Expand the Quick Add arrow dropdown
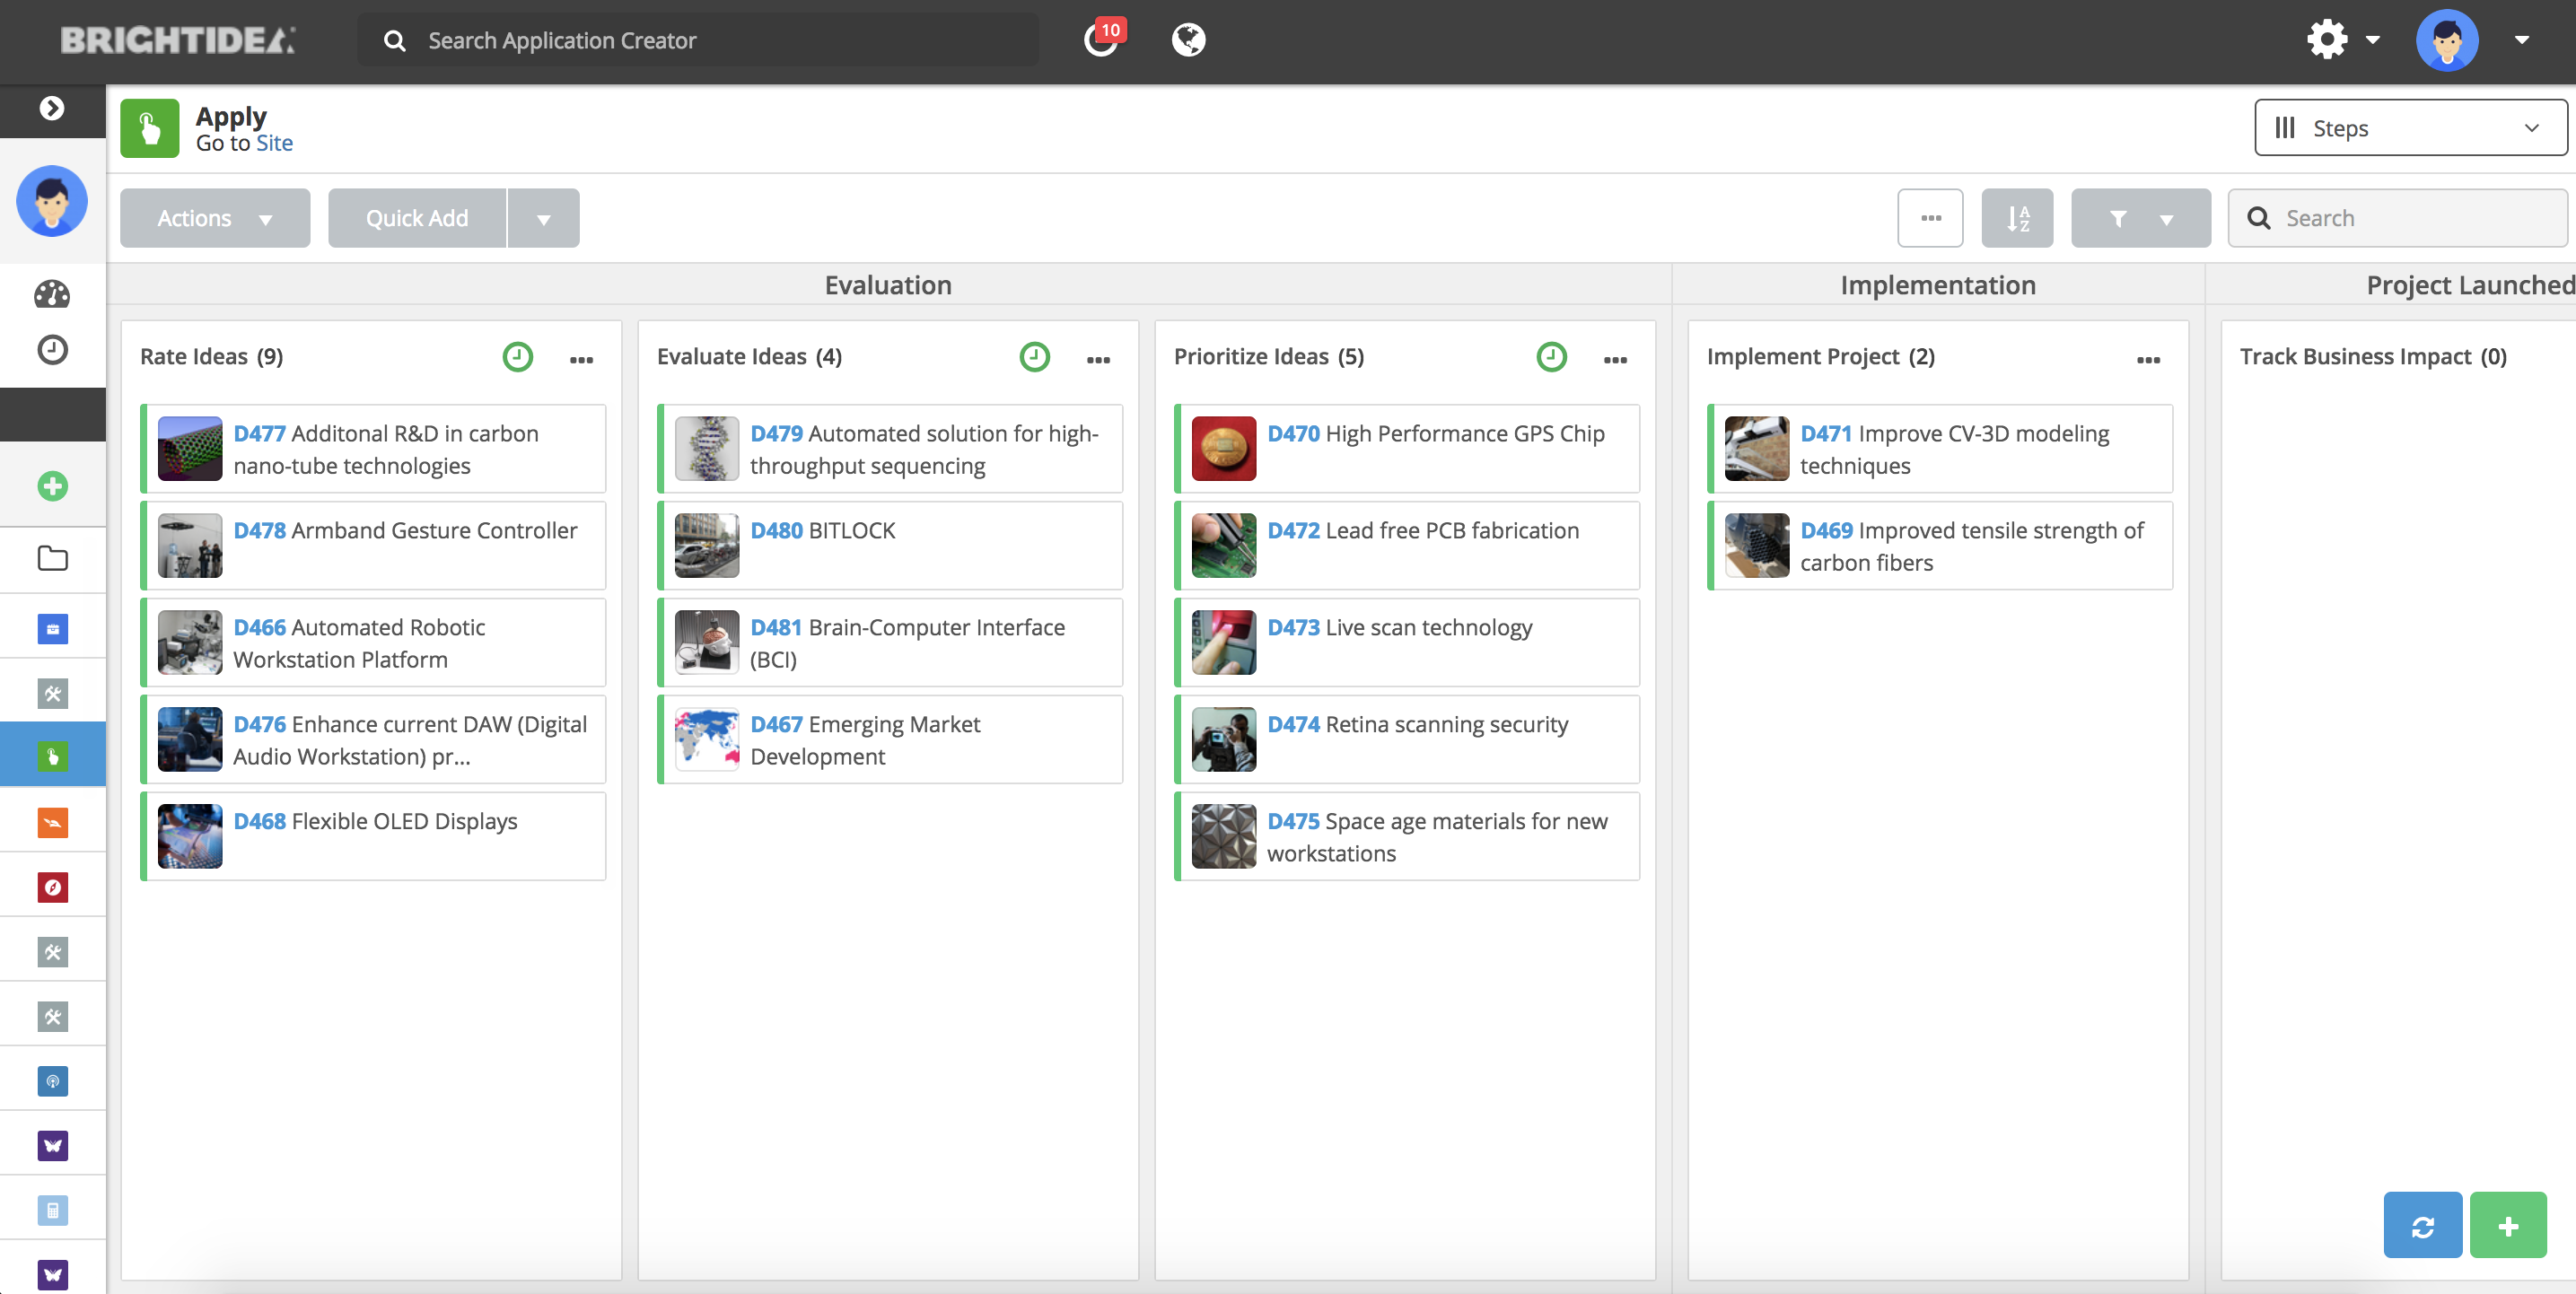 [544, 218]
